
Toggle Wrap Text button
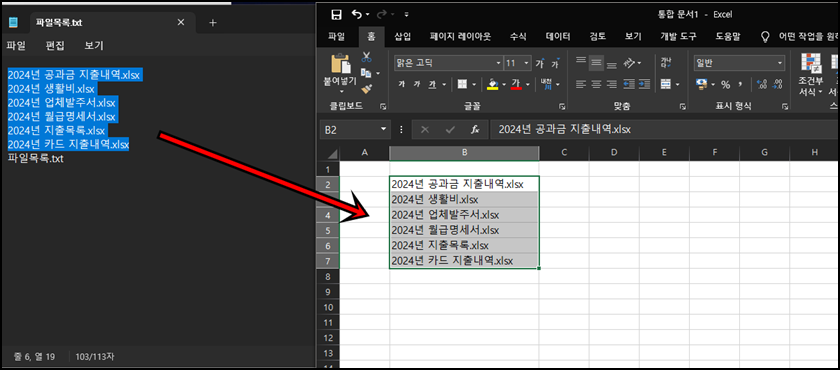point(666,63)
